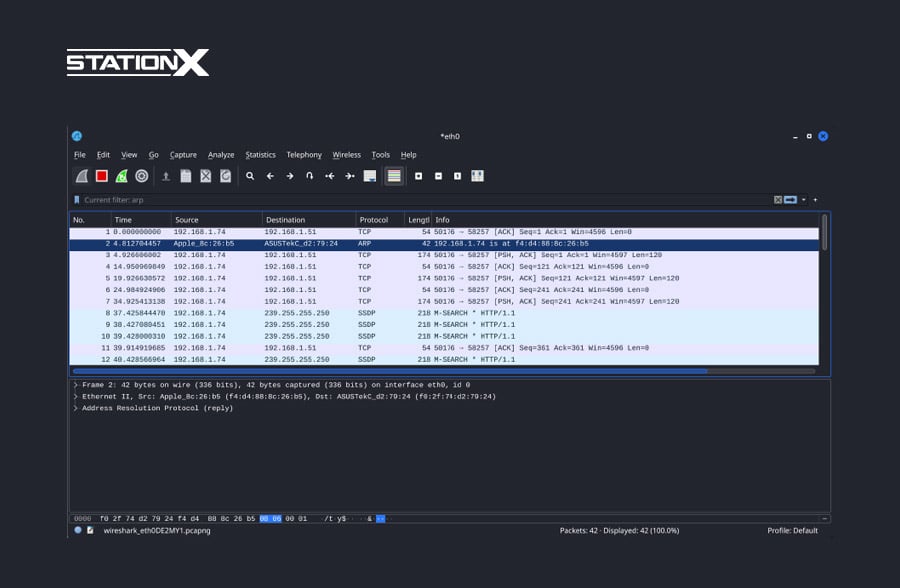Go back to previous packet arrow

click(270, 176)
